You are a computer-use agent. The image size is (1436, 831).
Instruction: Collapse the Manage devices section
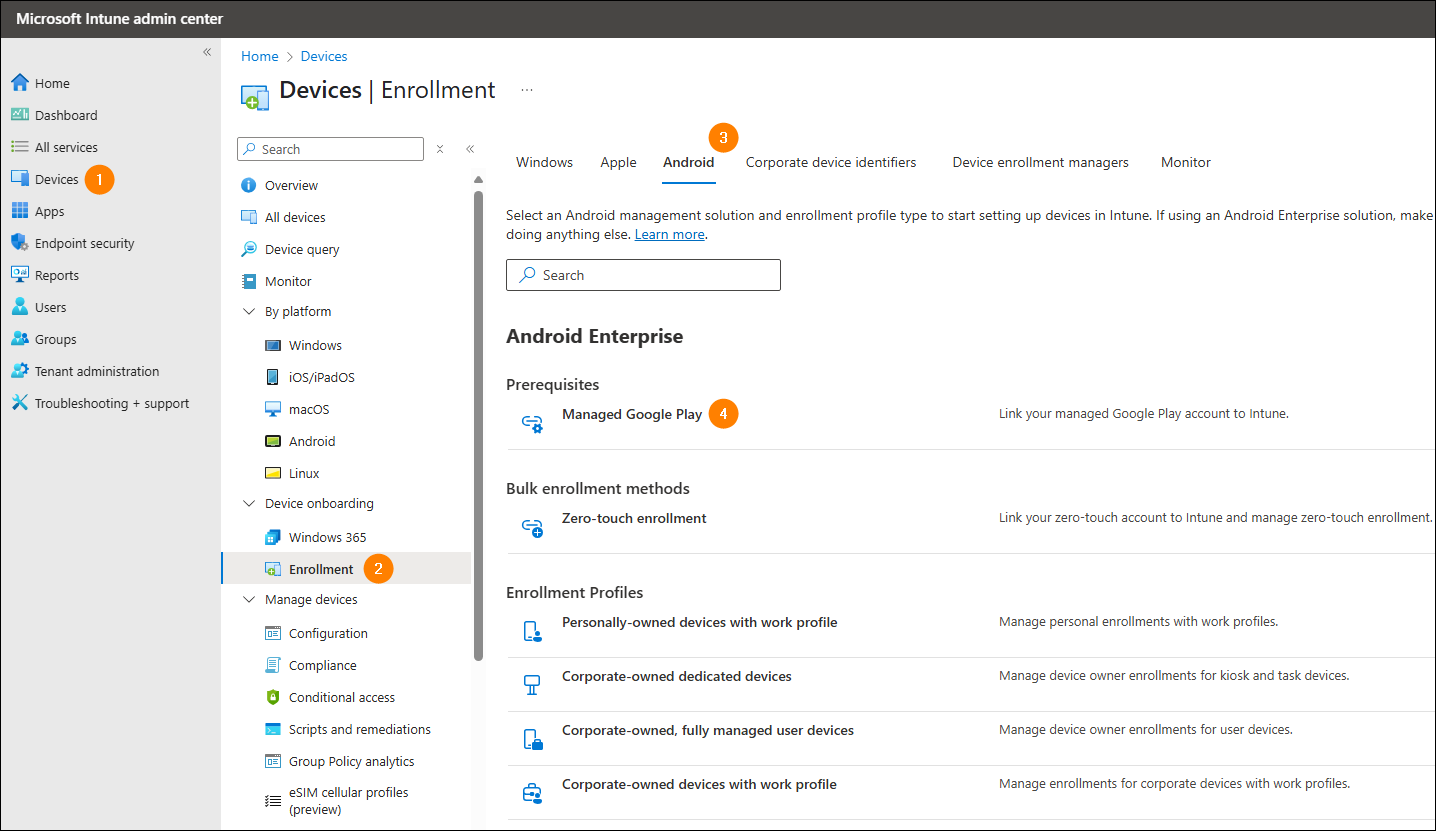(249, 600)
